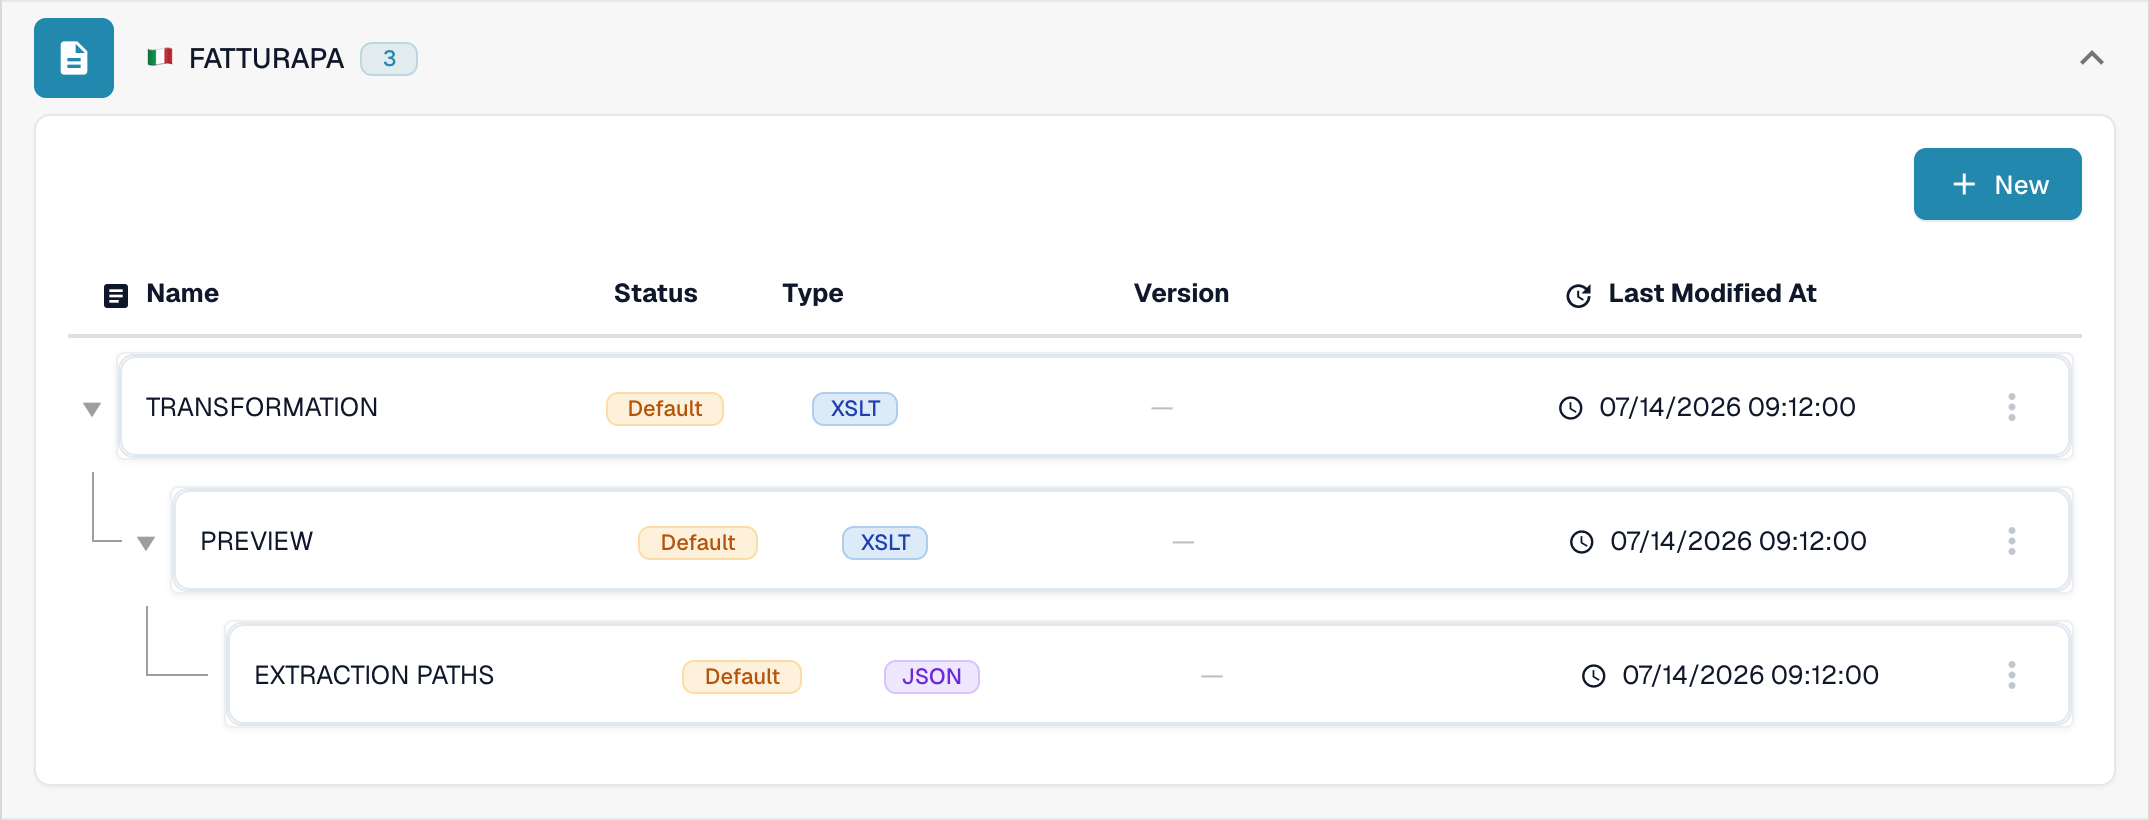Click the JSON type tag
This screenshot has width=2150, height=820.
(x=932, y=677)
